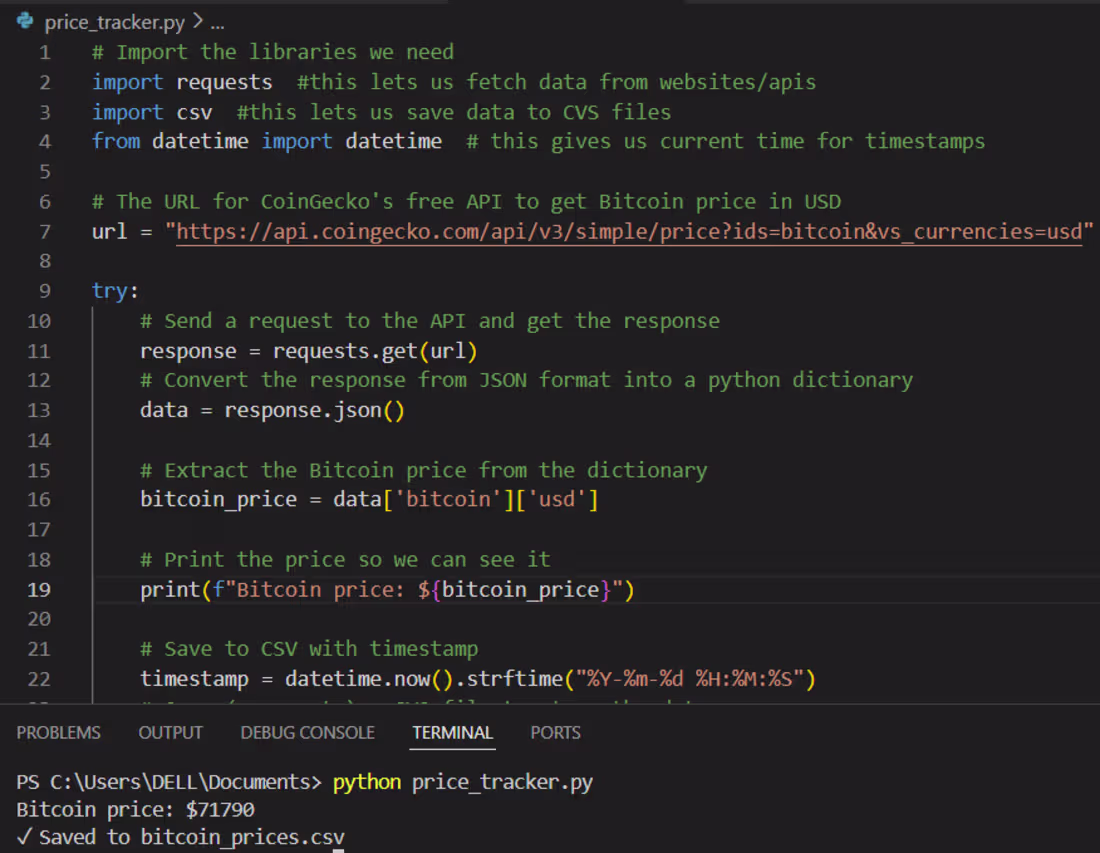Click line number 1 in gutter
1100x853 pixels.
45,53
